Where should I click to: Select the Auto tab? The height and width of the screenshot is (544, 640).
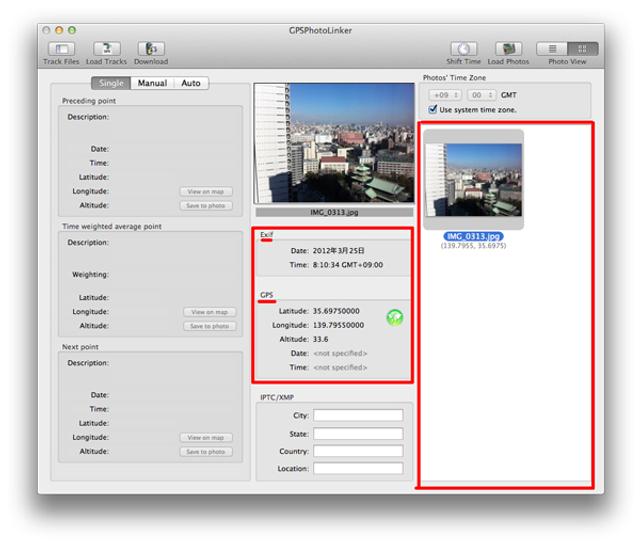tap(190, 83)
